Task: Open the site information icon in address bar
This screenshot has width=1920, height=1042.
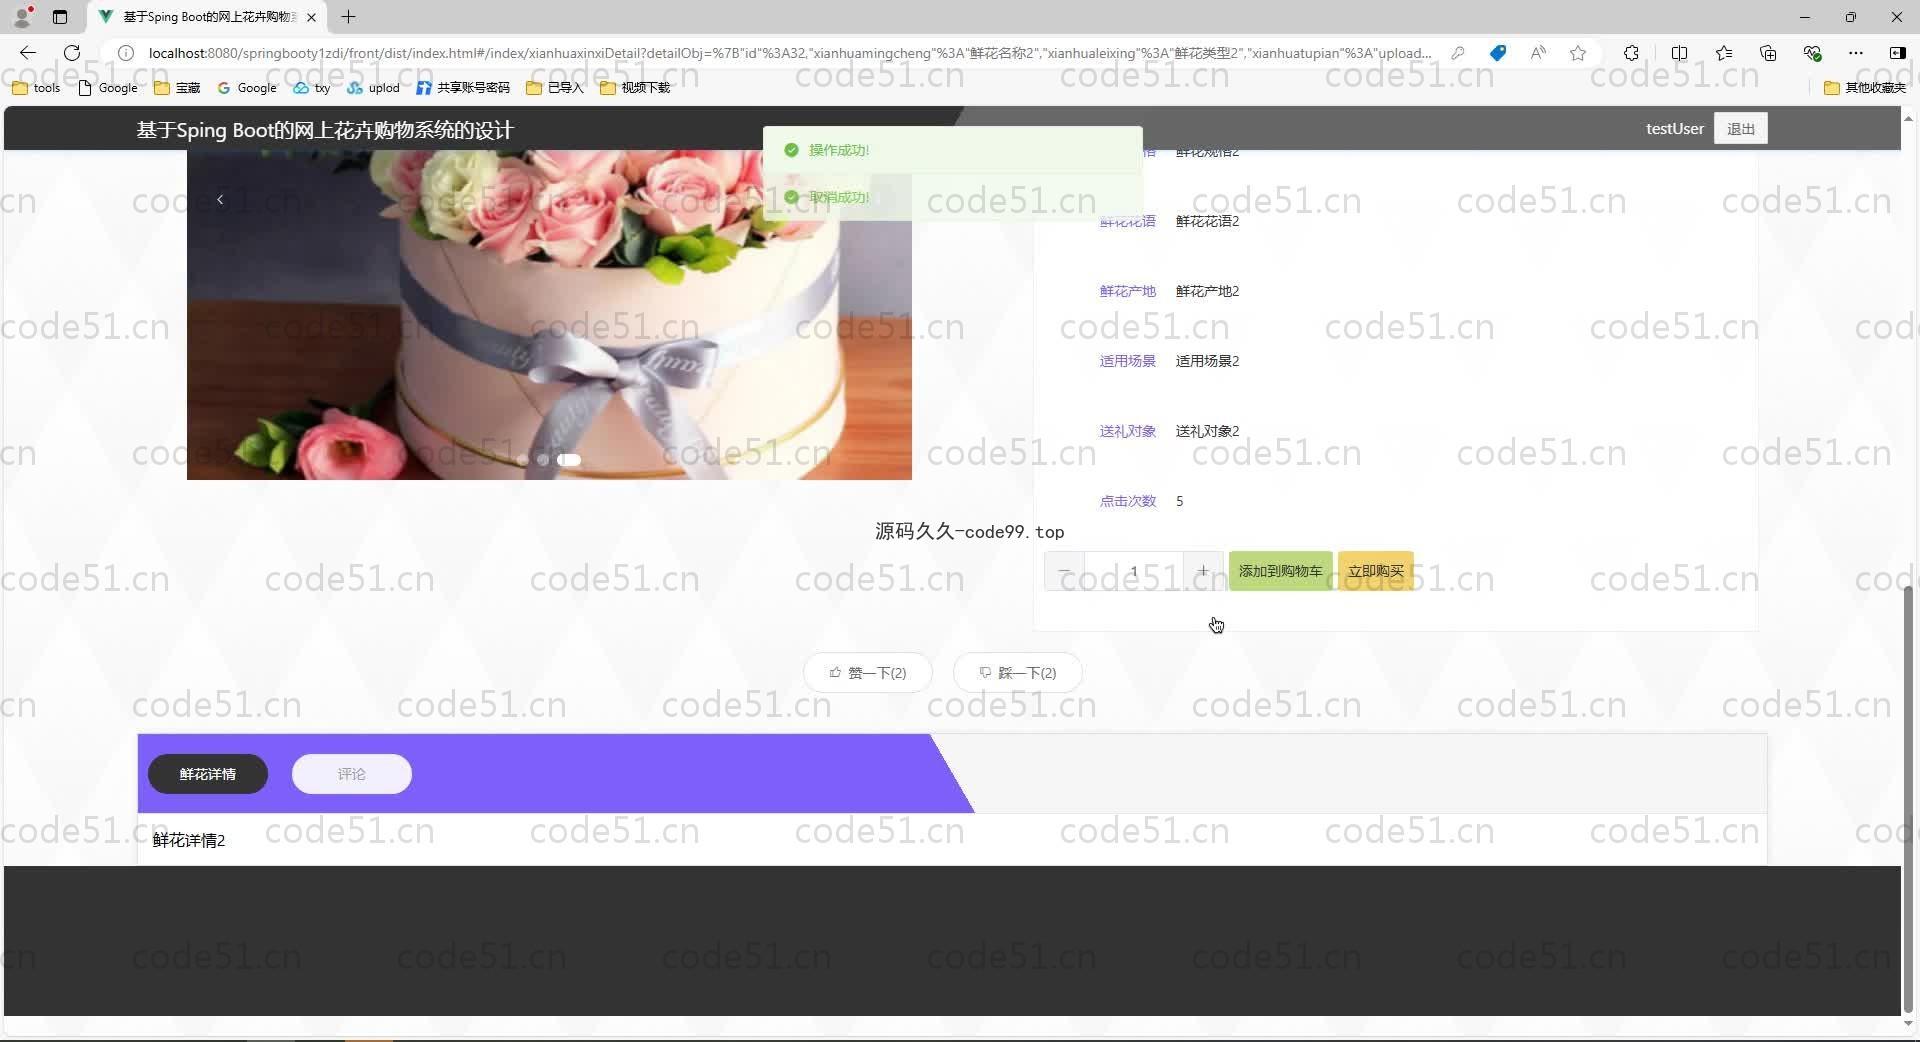Action: 126,53
